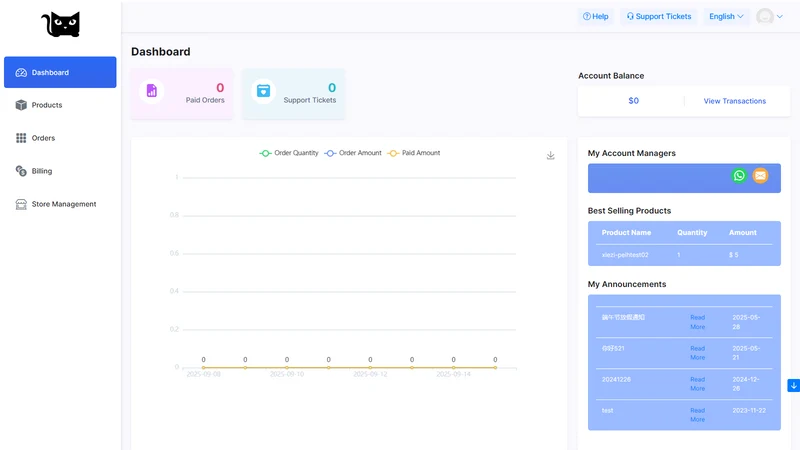Image resolution: width=800 pixels, height=450 pixels.
Task: Toggle the Order Quantity legend series
Action: 289,153
